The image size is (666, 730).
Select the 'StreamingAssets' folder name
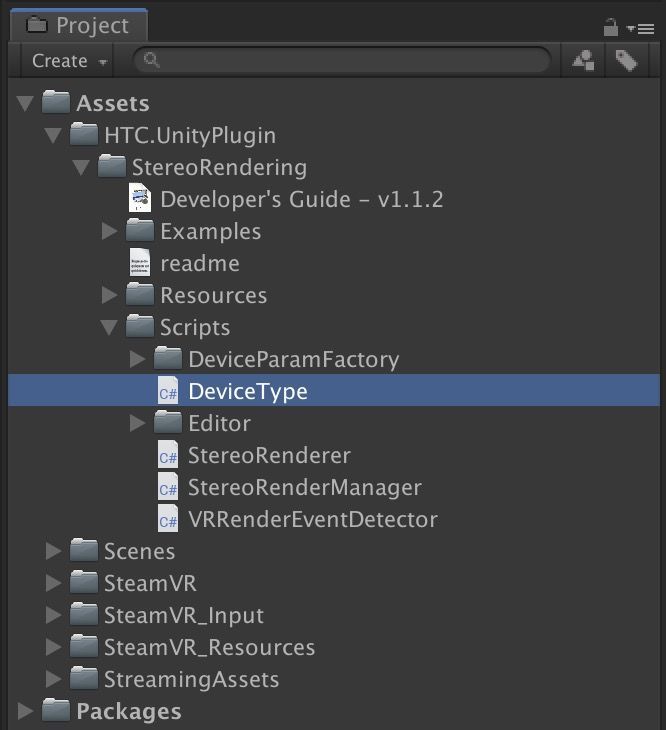(x=192, y=680)
